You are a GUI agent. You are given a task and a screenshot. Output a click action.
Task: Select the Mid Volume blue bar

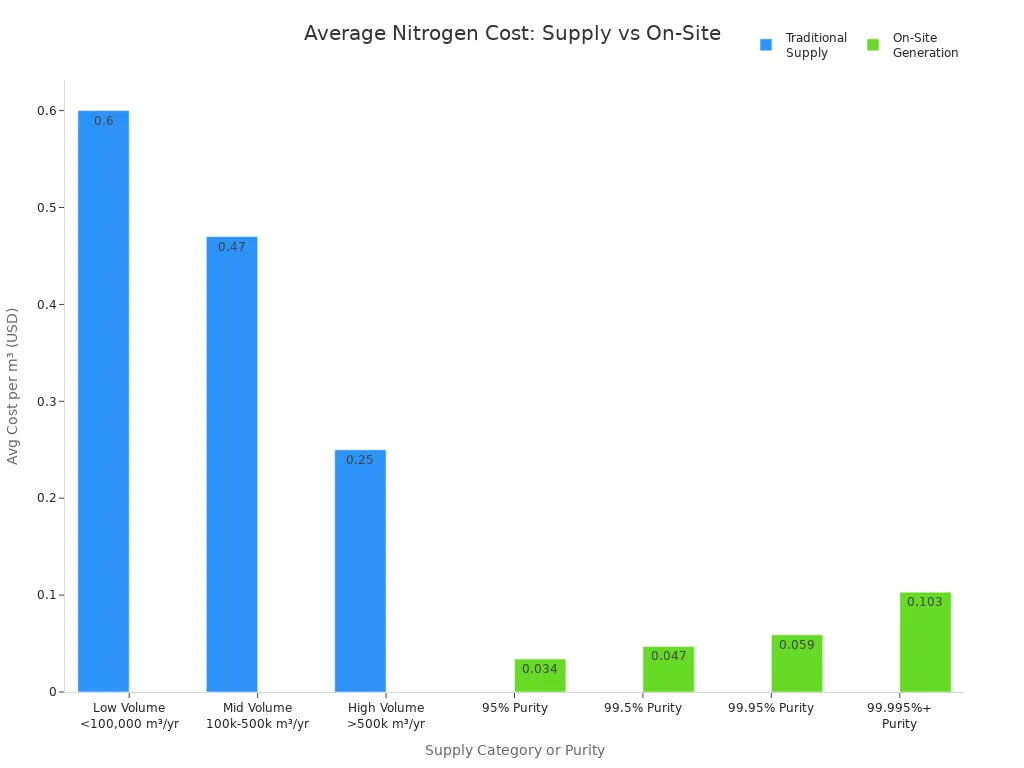(230, 460)
